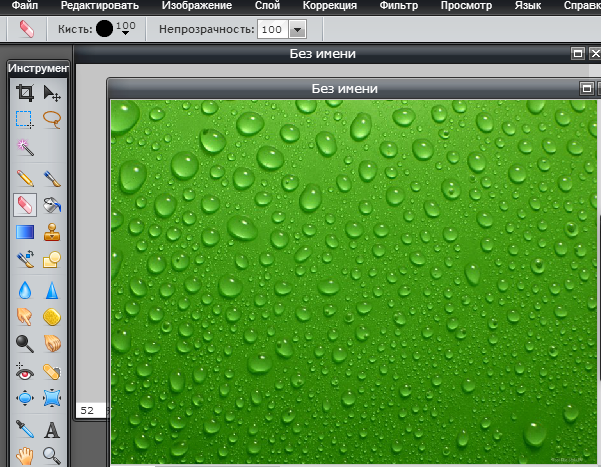Select the Gradient tool
This screenshot has height=467, width=601.
(25, 232)
